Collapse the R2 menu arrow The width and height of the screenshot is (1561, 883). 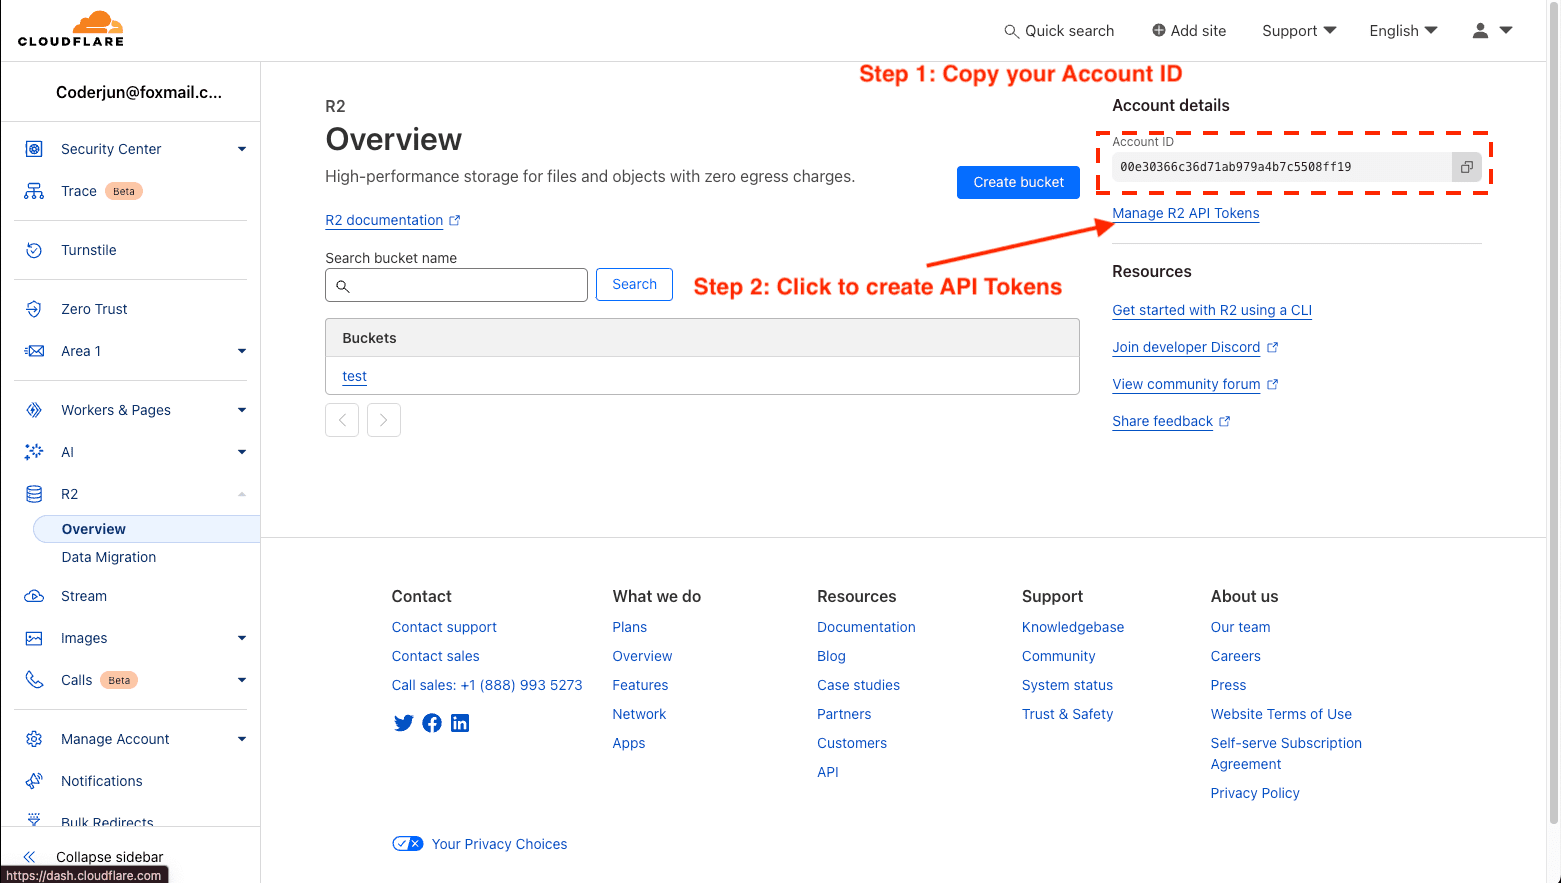click(242, 494)
